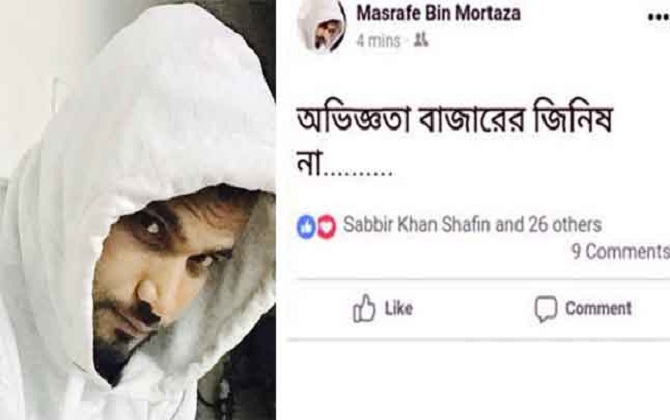Image resolution: width=670 pixels, height=420 pixels.
Task: Open Masrafe Bin Mortaza's profile name
Action: (x=438, y=13)
